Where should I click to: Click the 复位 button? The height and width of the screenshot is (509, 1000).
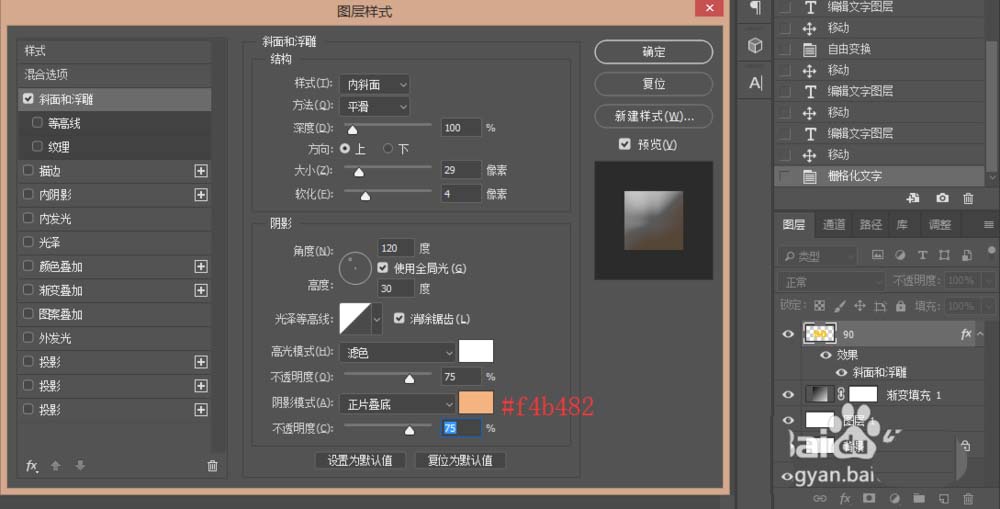coord(654,84)
